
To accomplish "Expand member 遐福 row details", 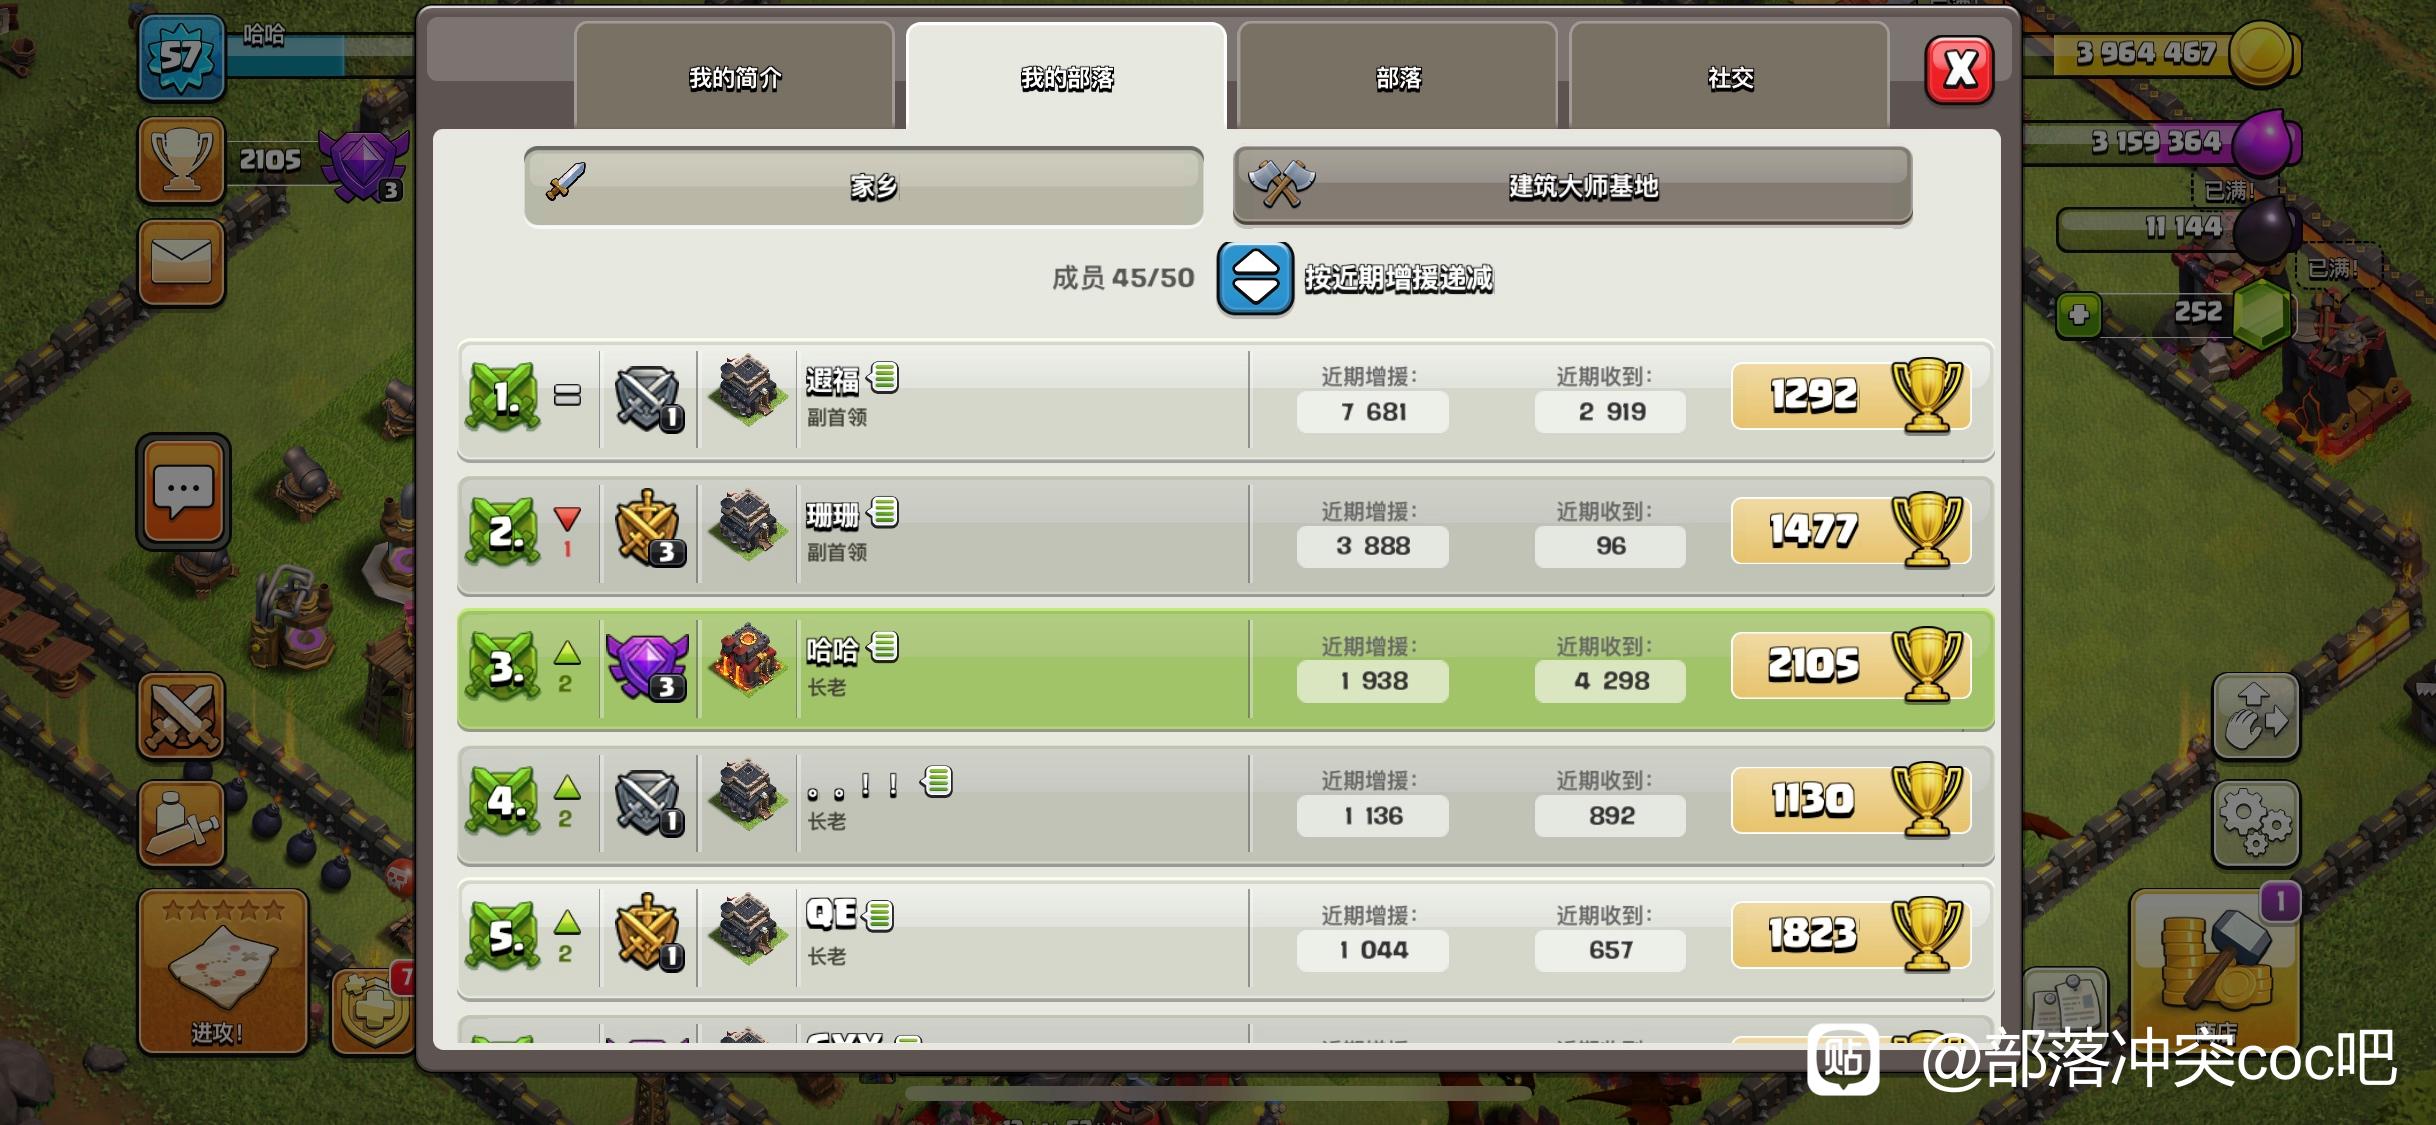I will point(1225,400).
